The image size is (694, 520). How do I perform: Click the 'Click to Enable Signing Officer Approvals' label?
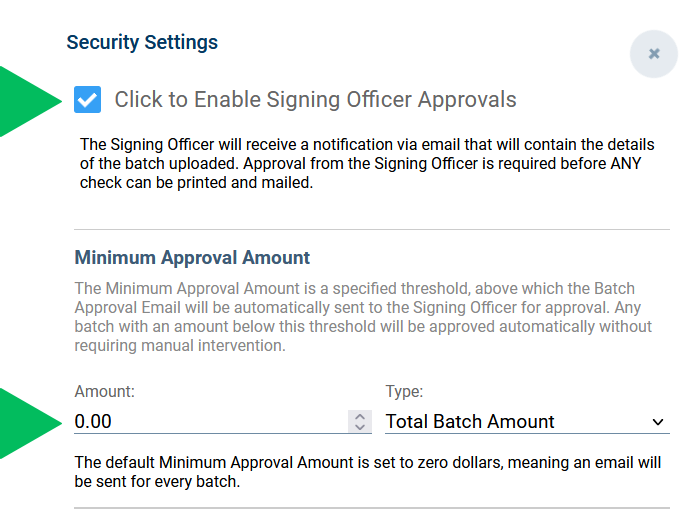(316, 100)
